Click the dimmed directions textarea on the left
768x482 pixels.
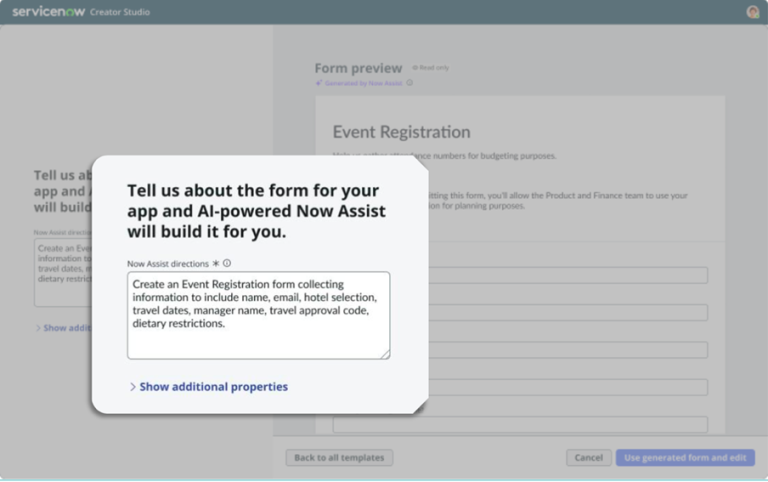pos(63,272)
